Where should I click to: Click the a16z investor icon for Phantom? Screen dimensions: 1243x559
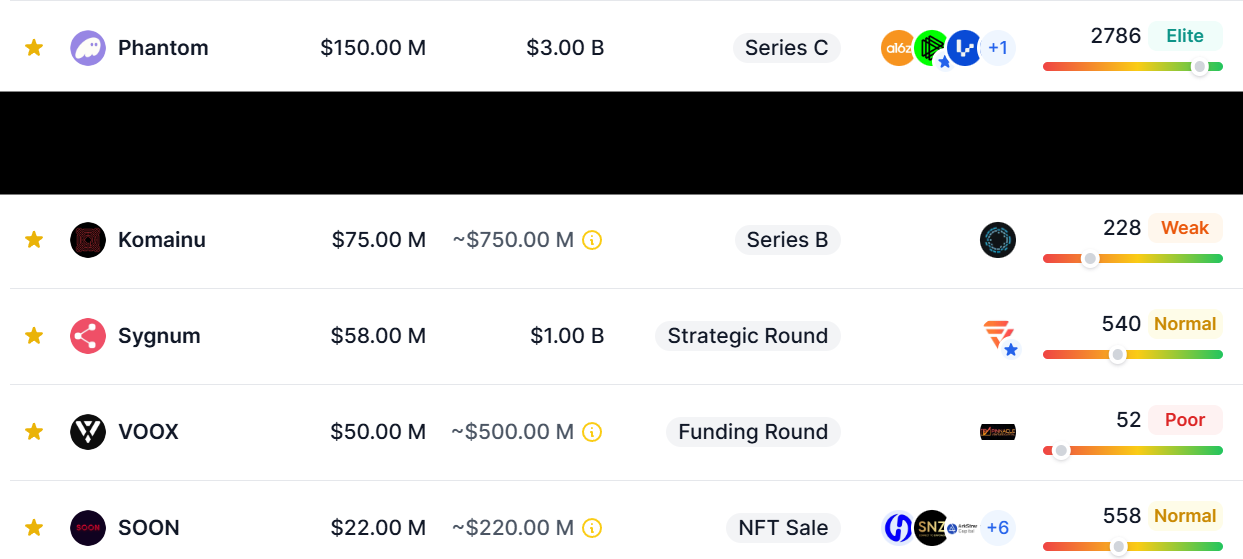click(898, 48)
